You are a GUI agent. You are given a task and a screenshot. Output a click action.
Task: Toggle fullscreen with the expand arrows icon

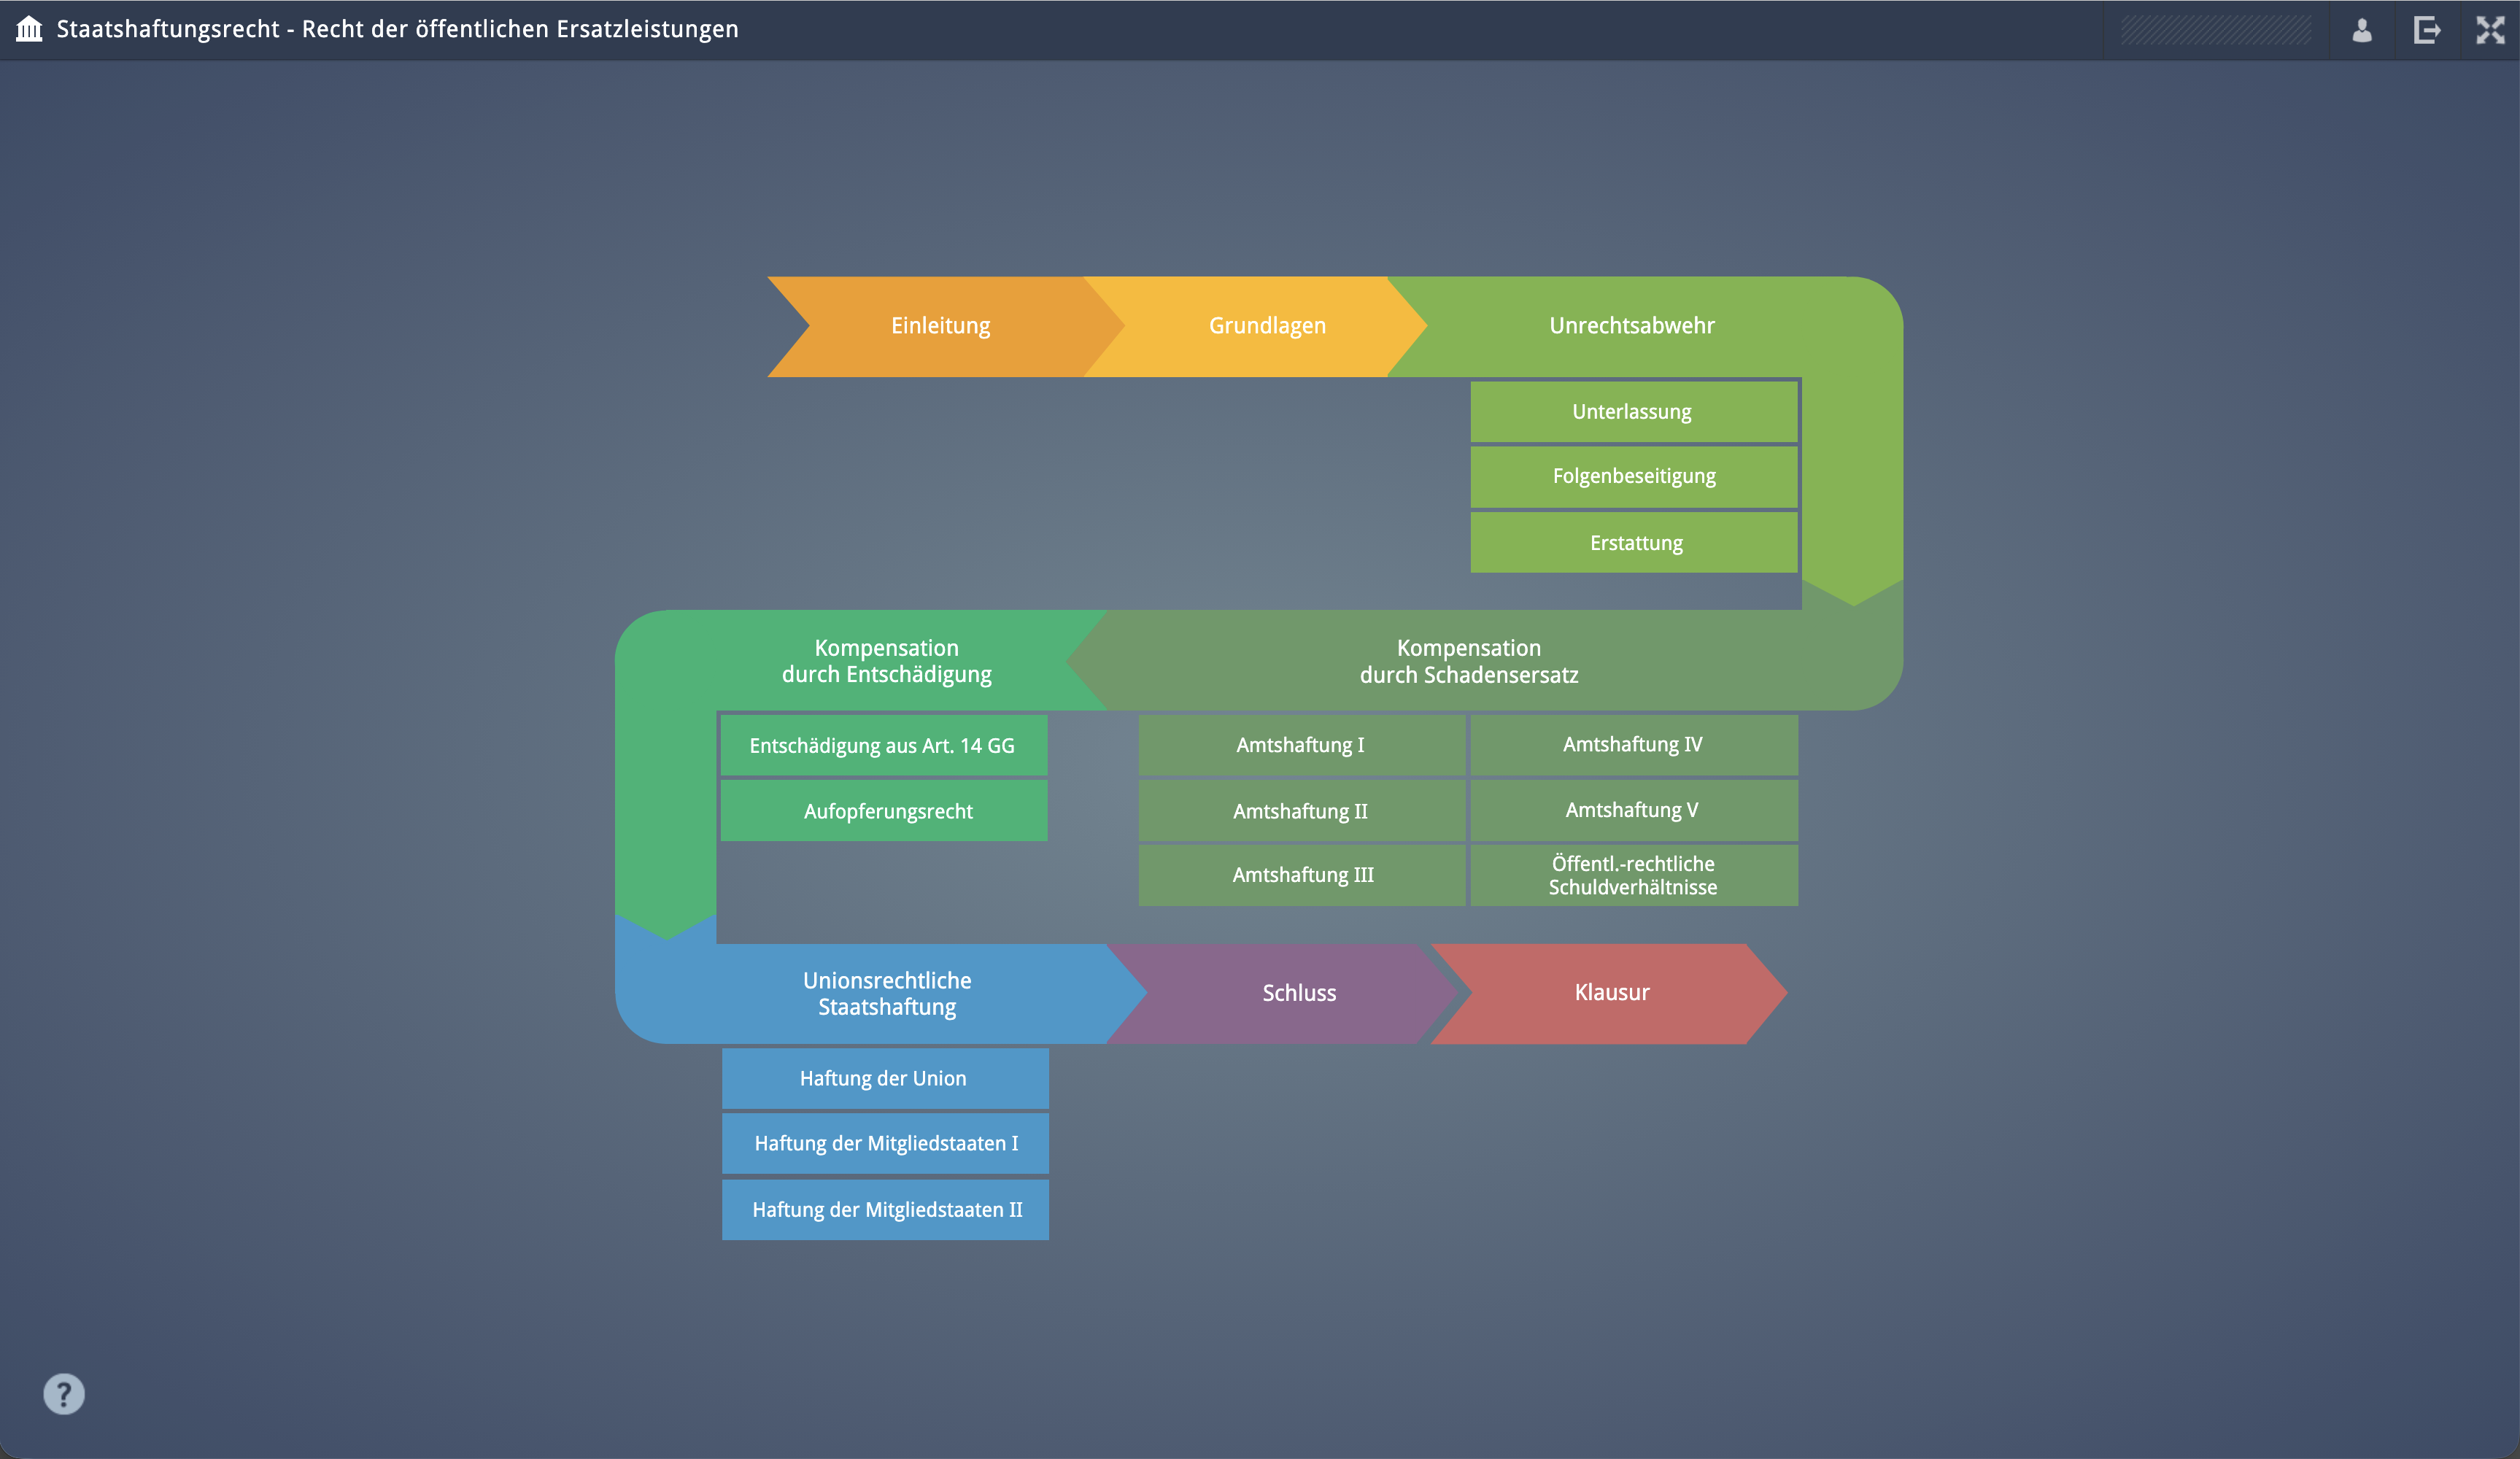[2489, 30]
